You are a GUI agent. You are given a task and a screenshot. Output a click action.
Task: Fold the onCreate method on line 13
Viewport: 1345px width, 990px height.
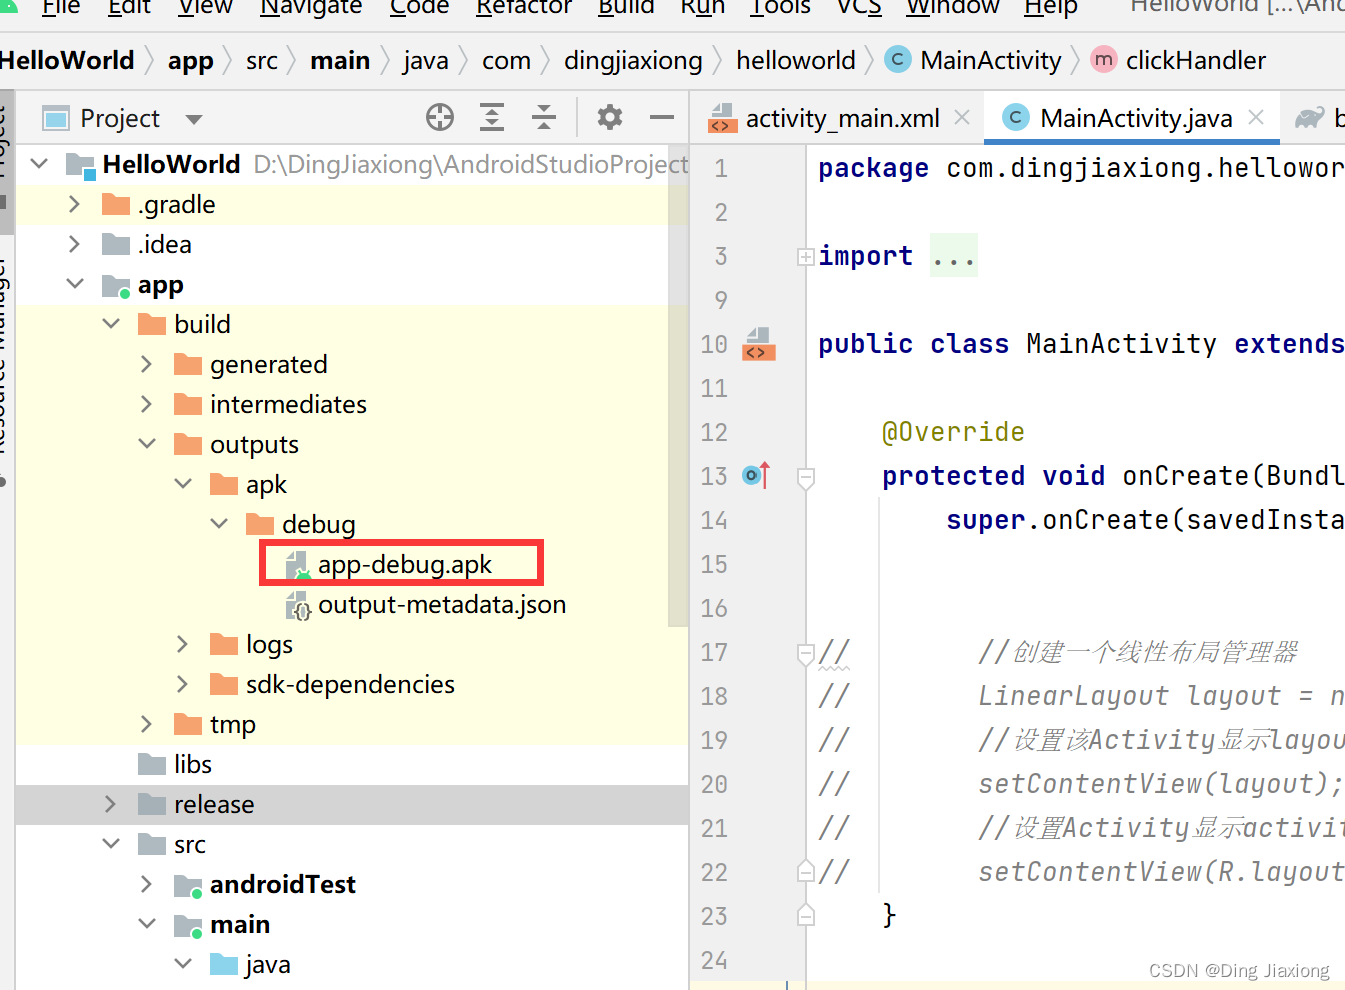[x=805, y=478]
